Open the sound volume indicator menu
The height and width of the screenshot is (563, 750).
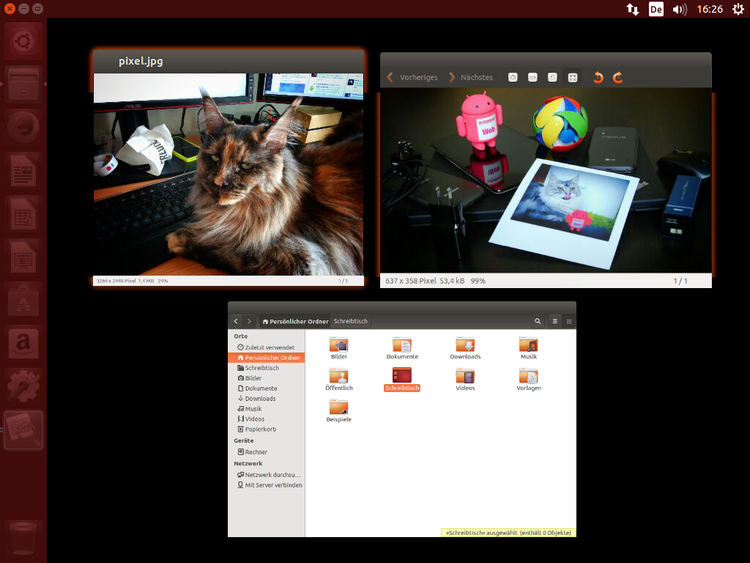[x=680, y=9]
